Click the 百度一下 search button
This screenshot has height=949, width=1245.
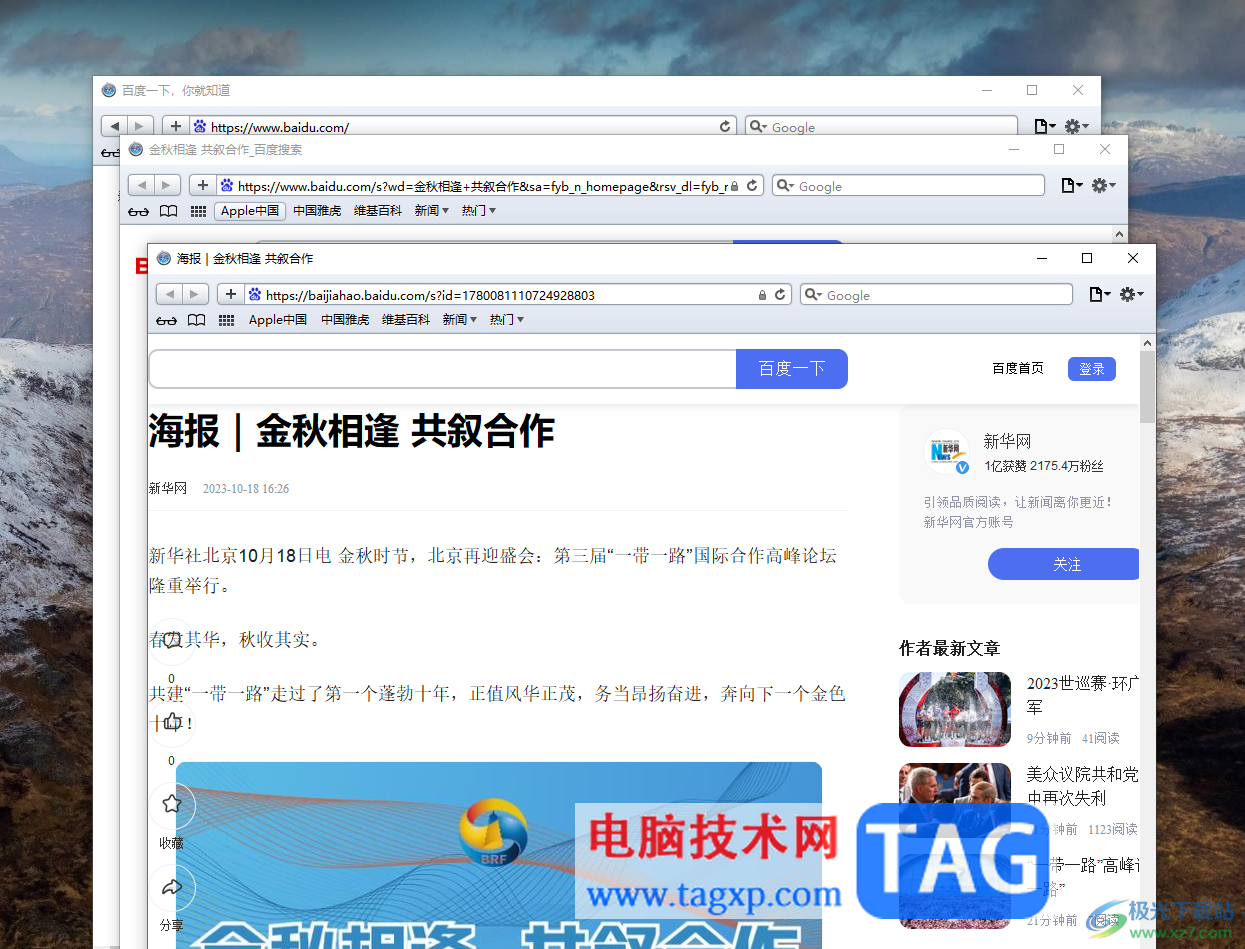pyautogui.click(x=792, y=368)
